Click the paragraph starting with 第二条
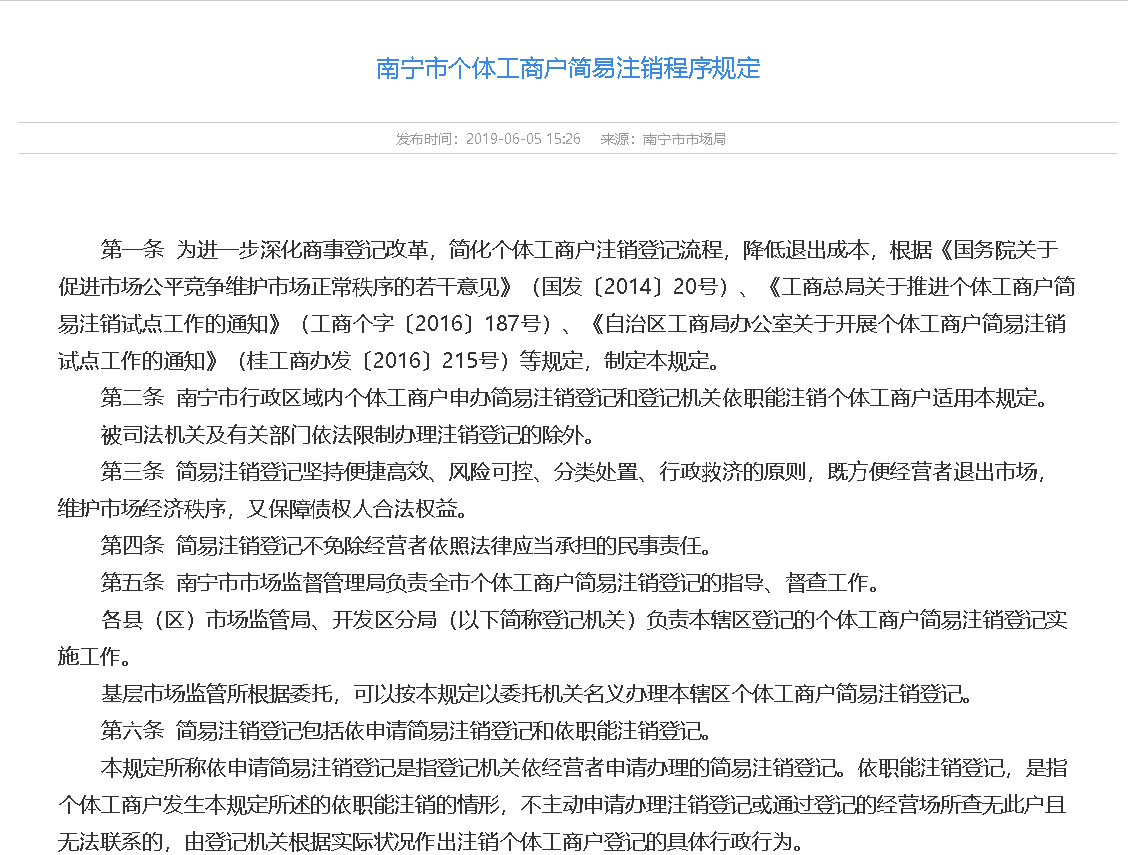This screenshot has width=1128, height=855. [573, 398]
